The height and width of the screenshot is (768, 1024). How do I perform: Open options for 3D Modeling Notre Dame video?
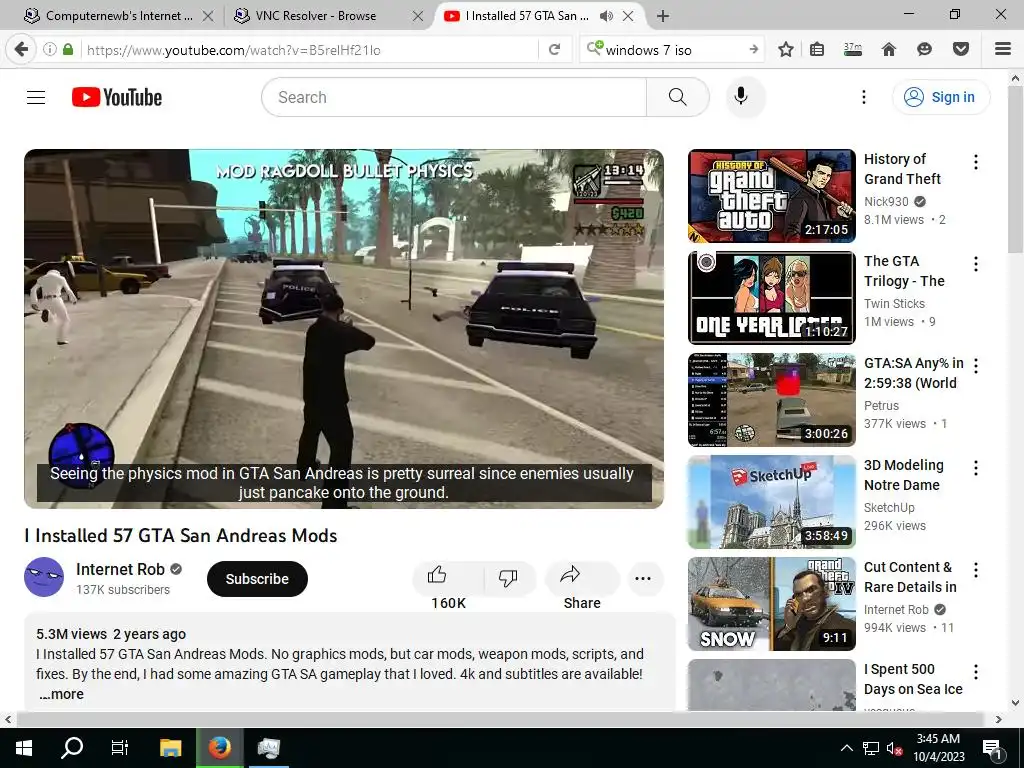coord(976,468)
